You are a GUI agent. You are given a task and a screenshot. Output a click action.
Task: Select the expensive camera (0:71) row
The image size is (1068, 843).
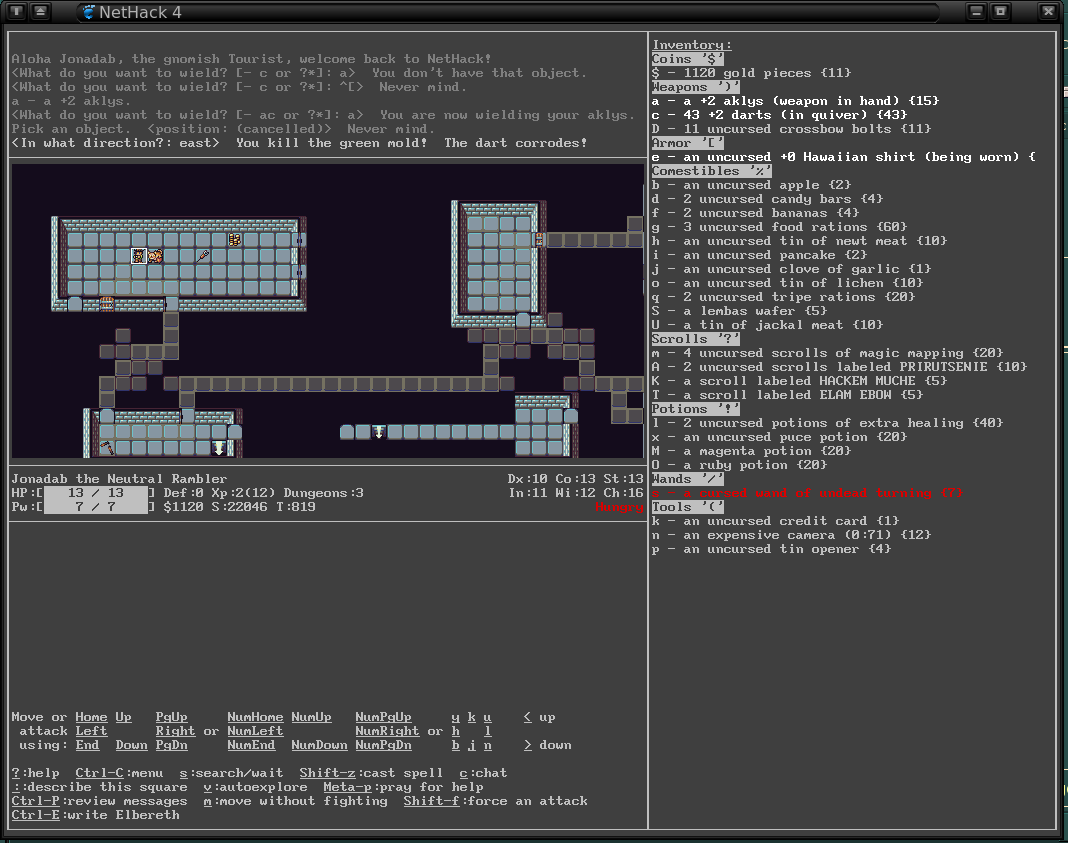[x=791, y=535]
